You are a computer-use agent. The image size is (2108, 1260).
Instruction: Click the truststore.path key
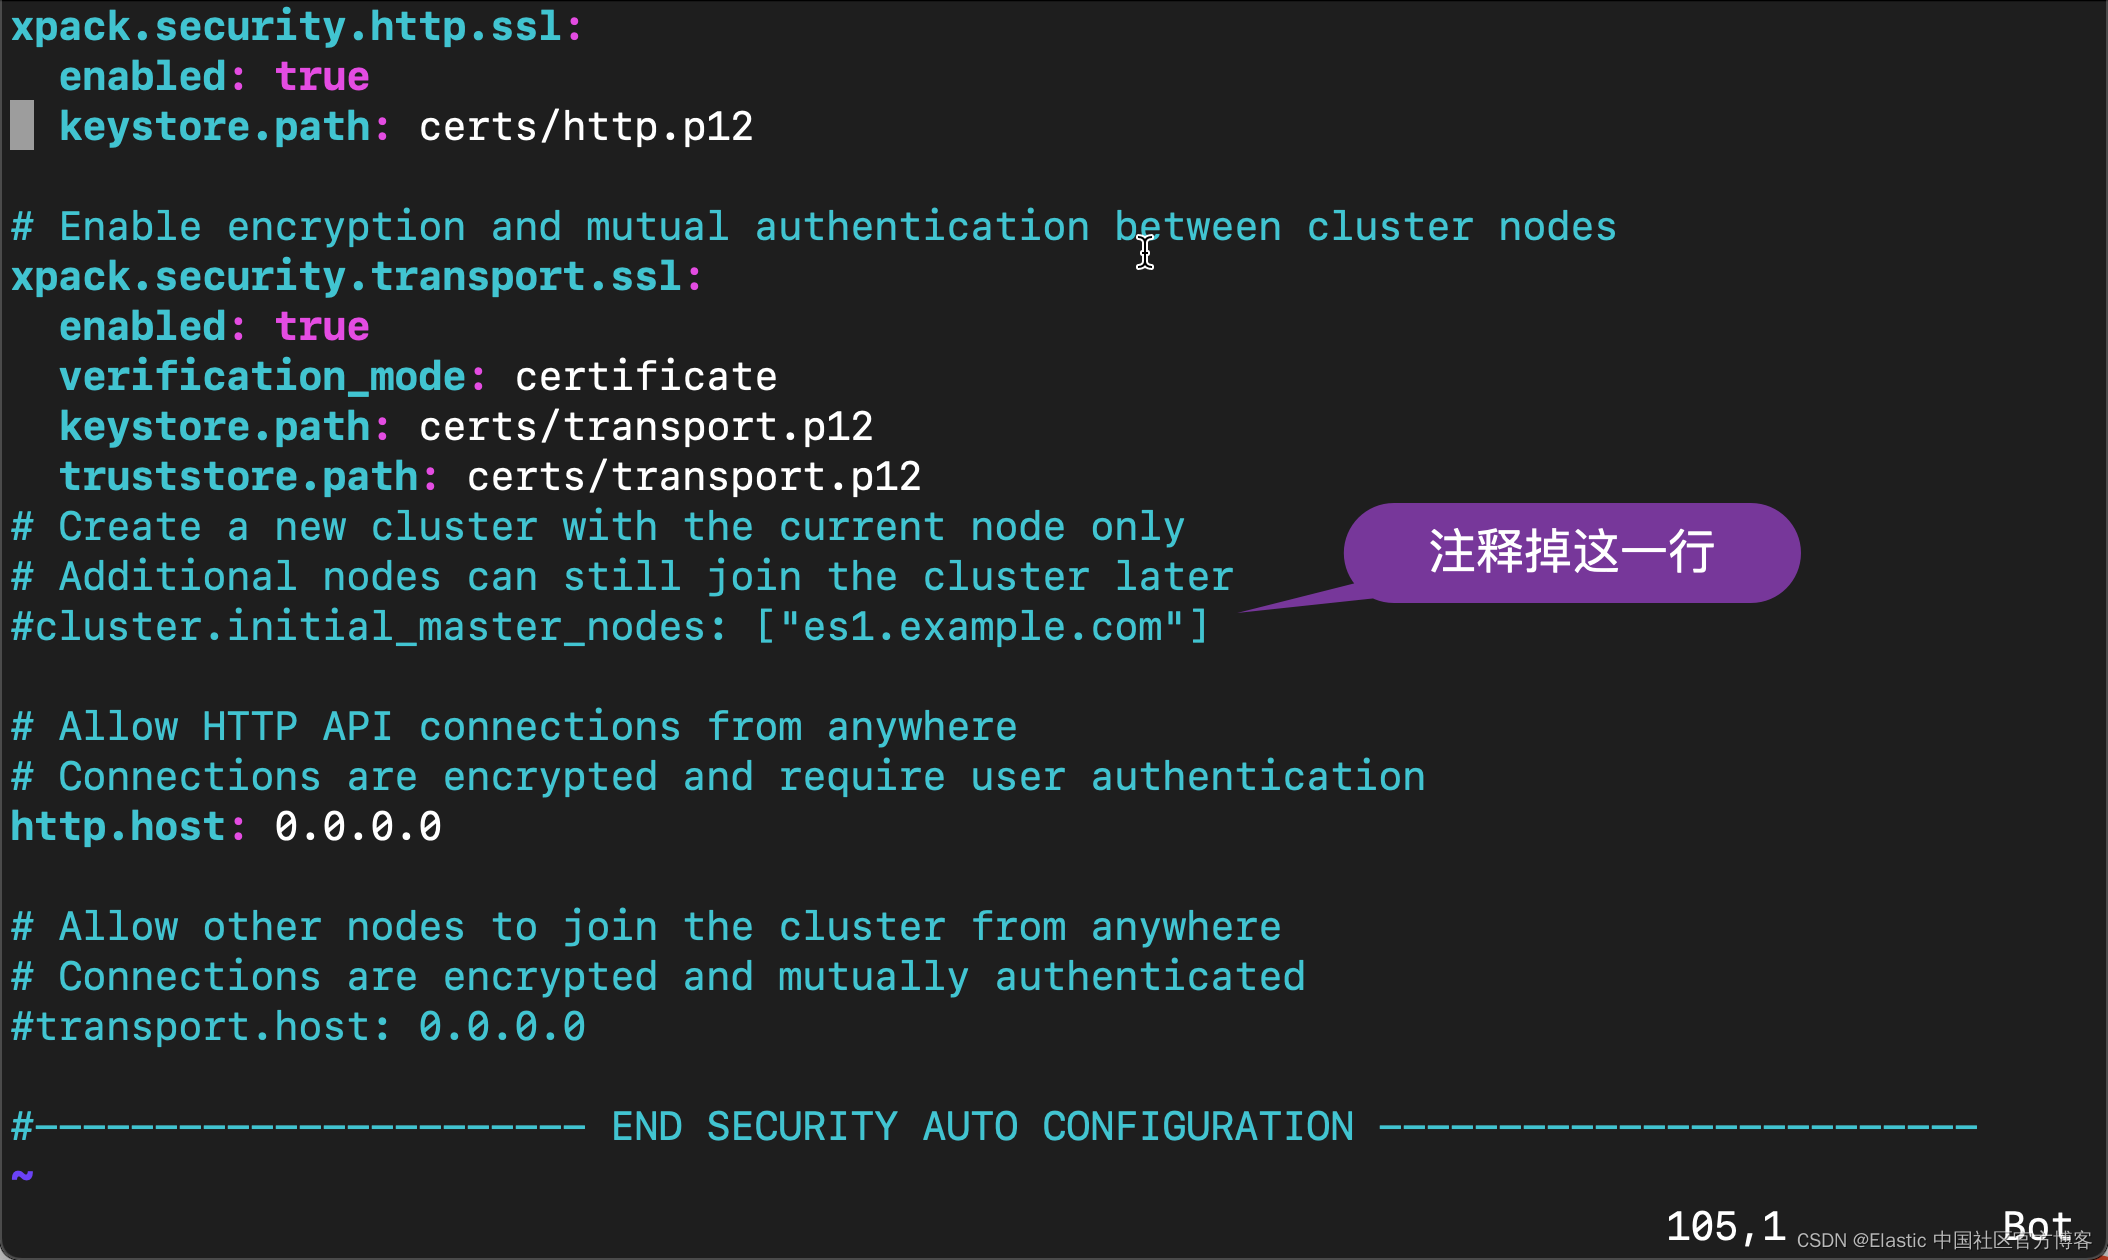coord(238,477)
